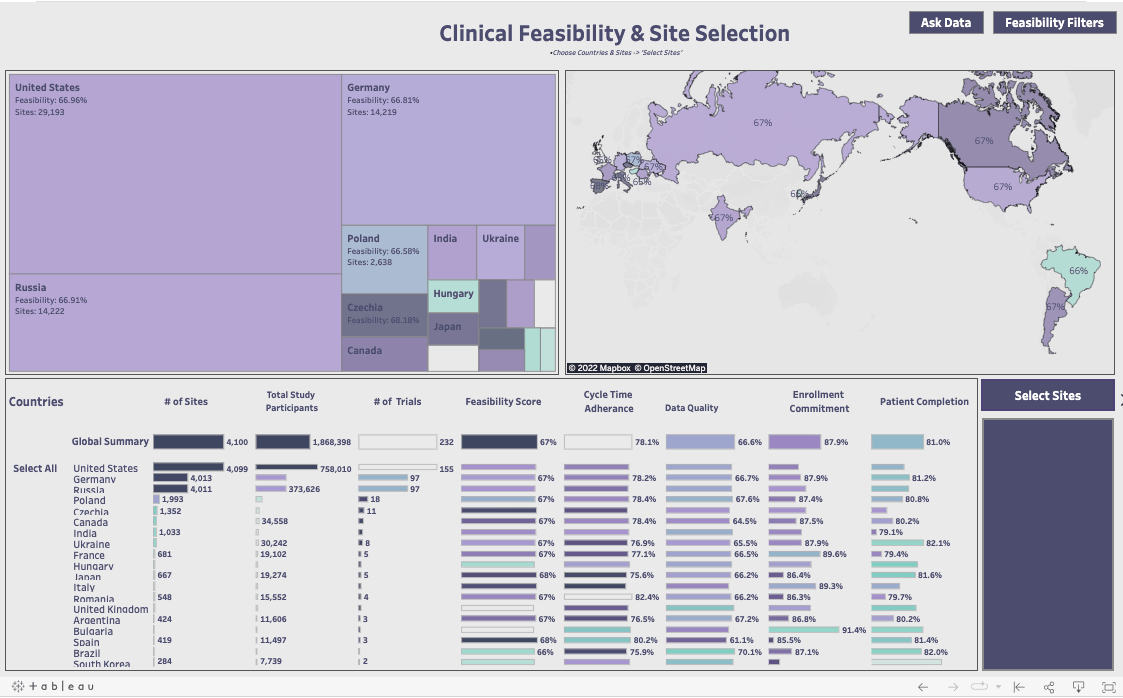Click the 'Data Quality' column header
The width and height of the screenshot is (1123, 698).
(691, 407)
